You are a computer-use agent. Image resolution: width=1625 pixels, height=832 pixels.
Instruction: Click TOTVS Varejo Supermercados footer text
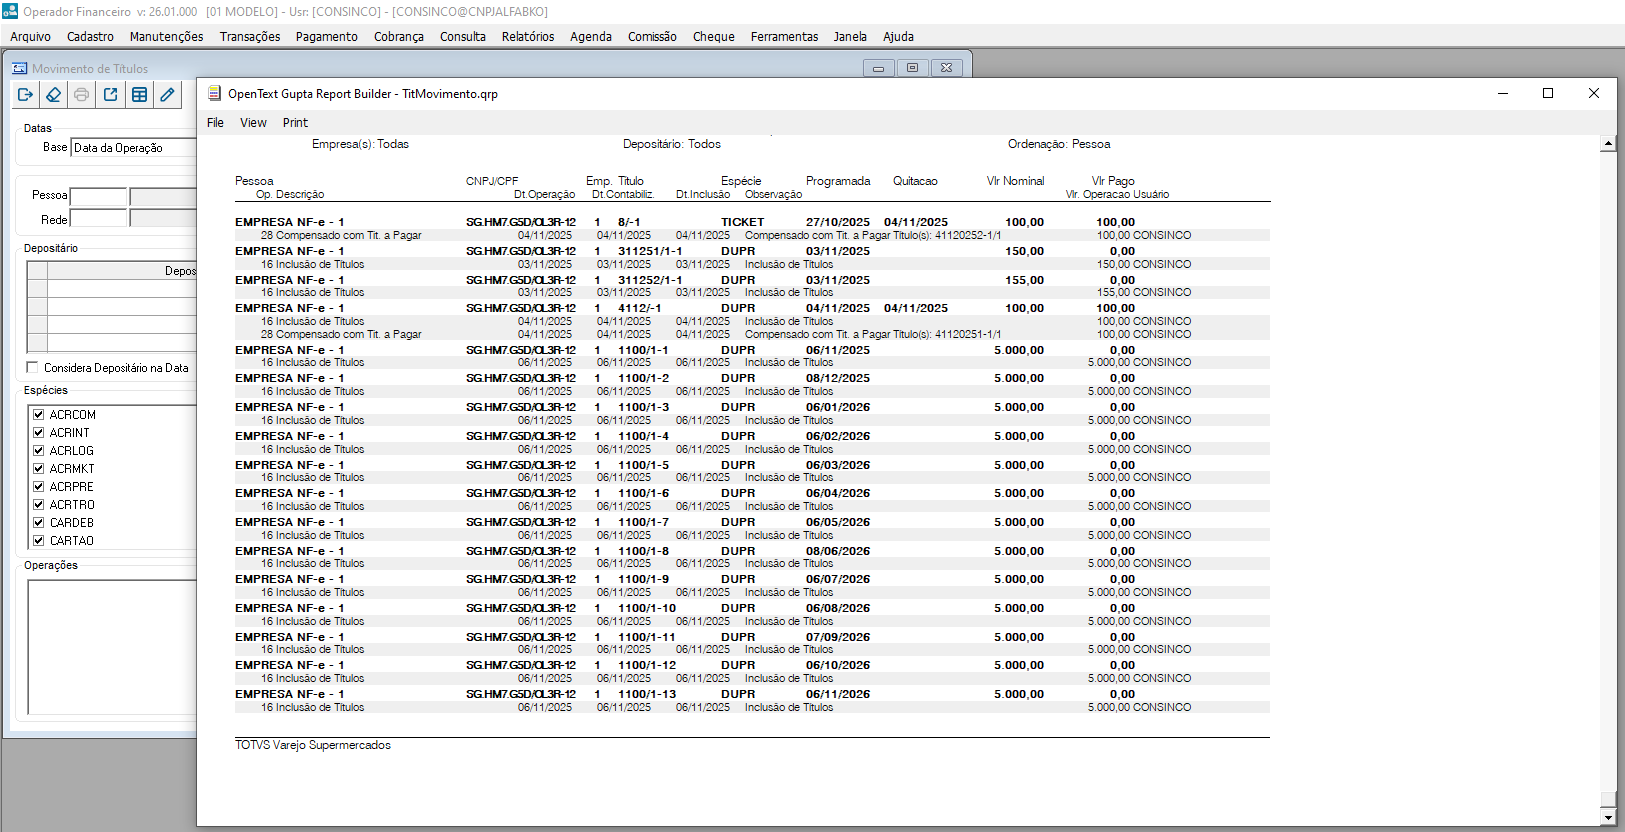[313, 745]
